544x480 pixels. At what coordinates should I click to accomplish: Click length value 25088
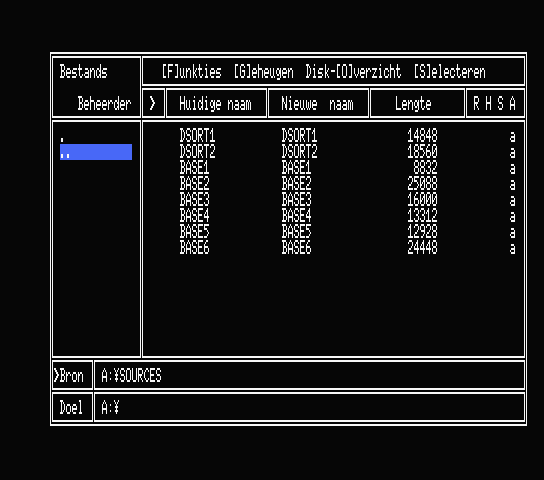(x=422, y=183)
